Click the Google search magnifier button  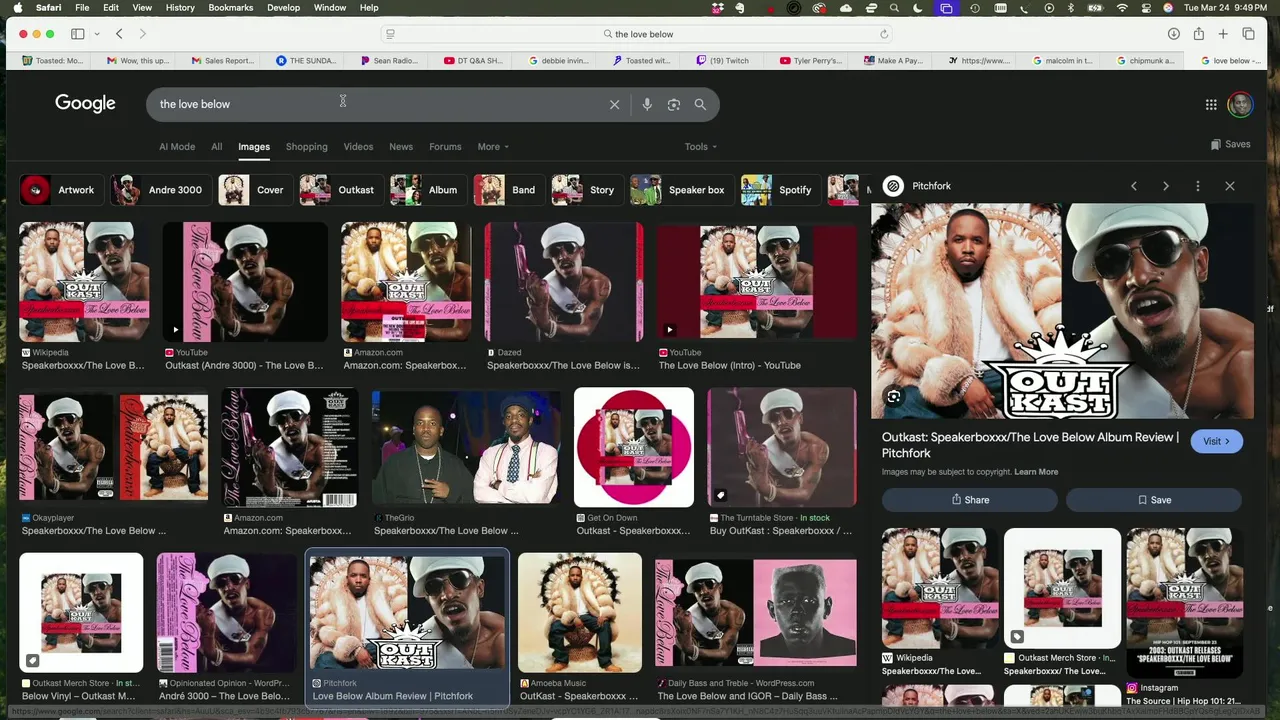pyautogui.click(x=700, y=104)
